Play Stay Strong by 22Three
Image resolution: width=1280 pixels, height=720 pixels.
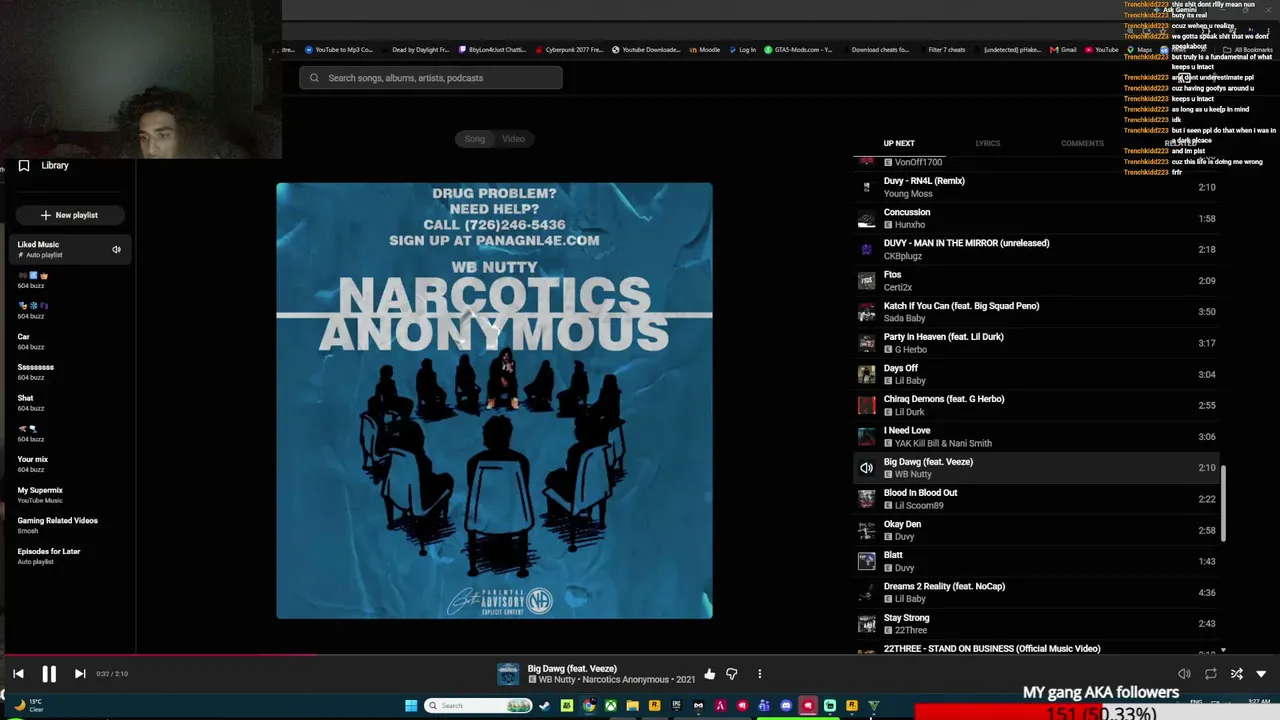(x=1037, y=624)
